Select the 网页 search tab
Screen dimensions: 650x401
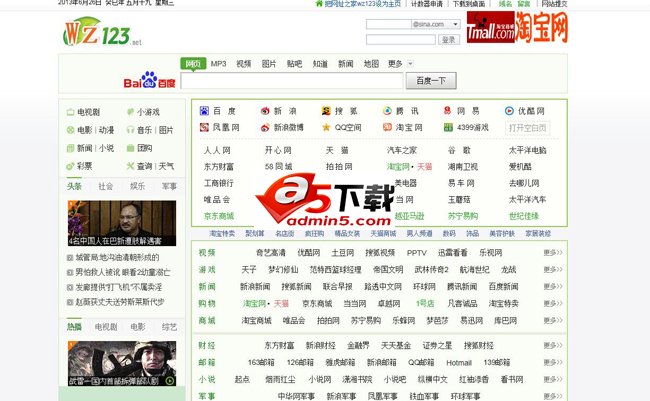coord(193,63)
